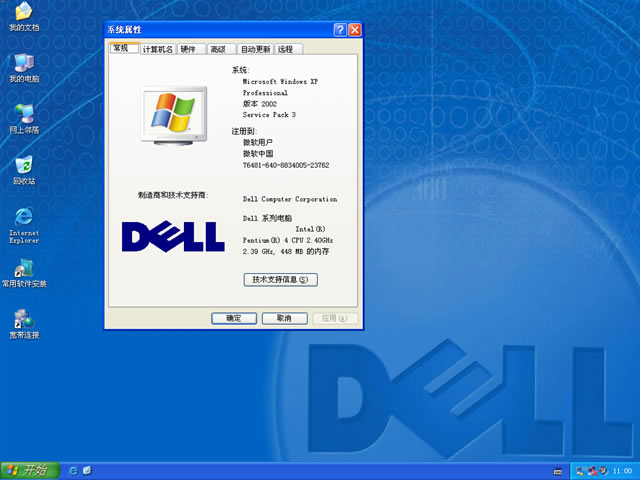Click the second quick launch icon beside IE
This screenshot has height=480, width=640.
click(x=87, y=471)
